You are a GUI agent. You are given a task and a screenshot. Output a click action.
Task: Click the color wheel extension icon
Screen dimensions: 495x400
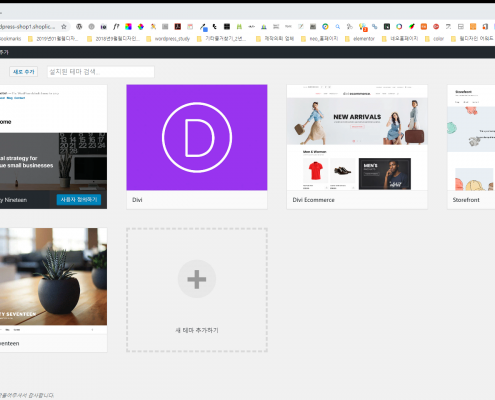pyautogui.click(x=141, y=27)
